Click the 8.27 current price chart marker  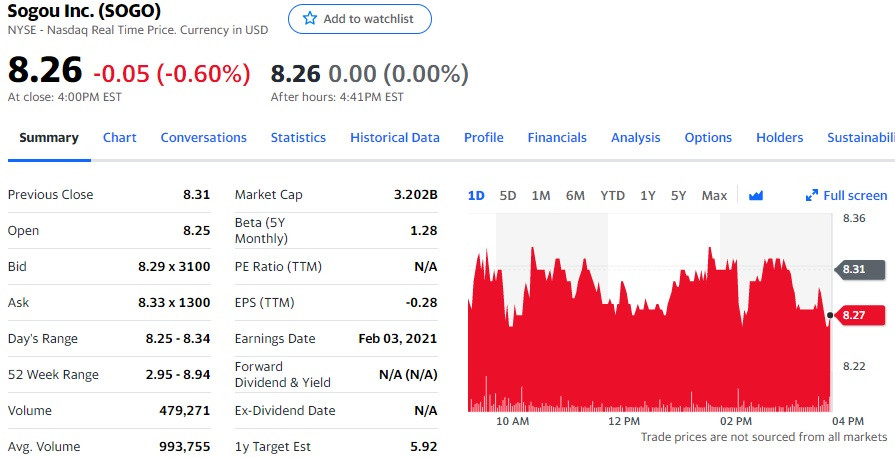click(860, 315)
